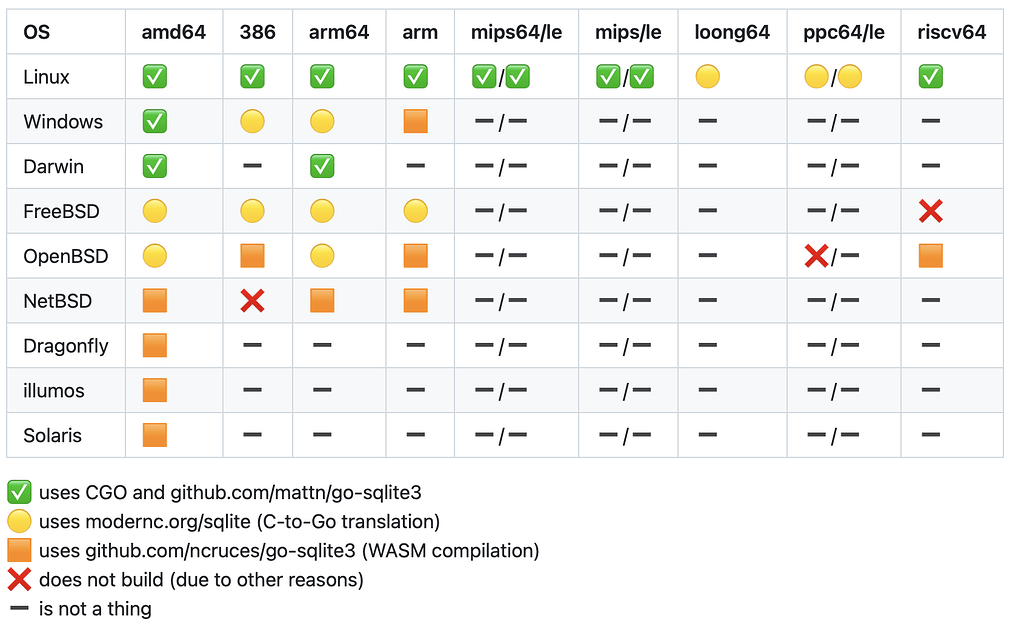
Task: Click the red X for FreeBSD riscv64
Action: (931, 211)
